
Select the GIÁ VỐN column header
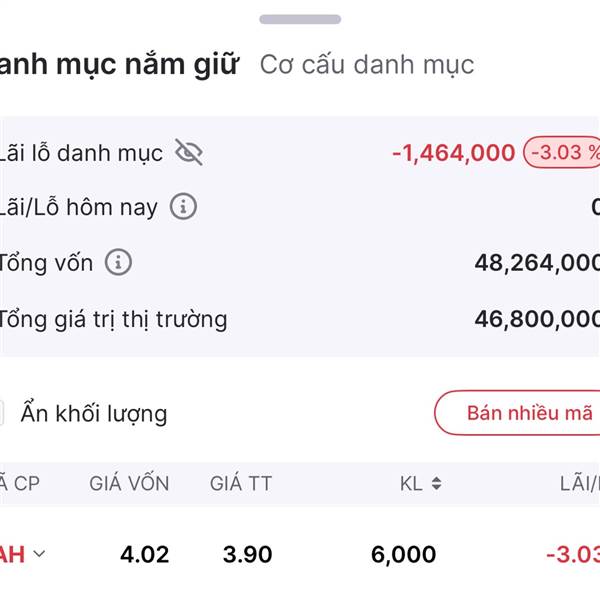pos(129,484)
